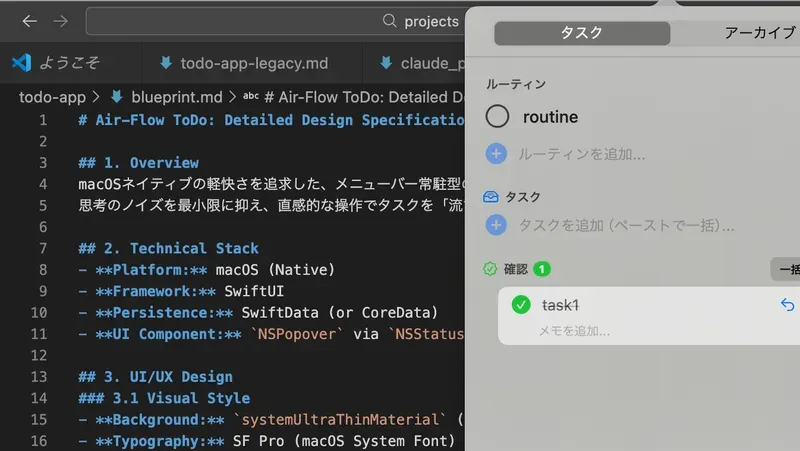Click the '**Background:**' line in editor
The width and height of the screenshot is (800, 451).
click(x=271, y=420)
